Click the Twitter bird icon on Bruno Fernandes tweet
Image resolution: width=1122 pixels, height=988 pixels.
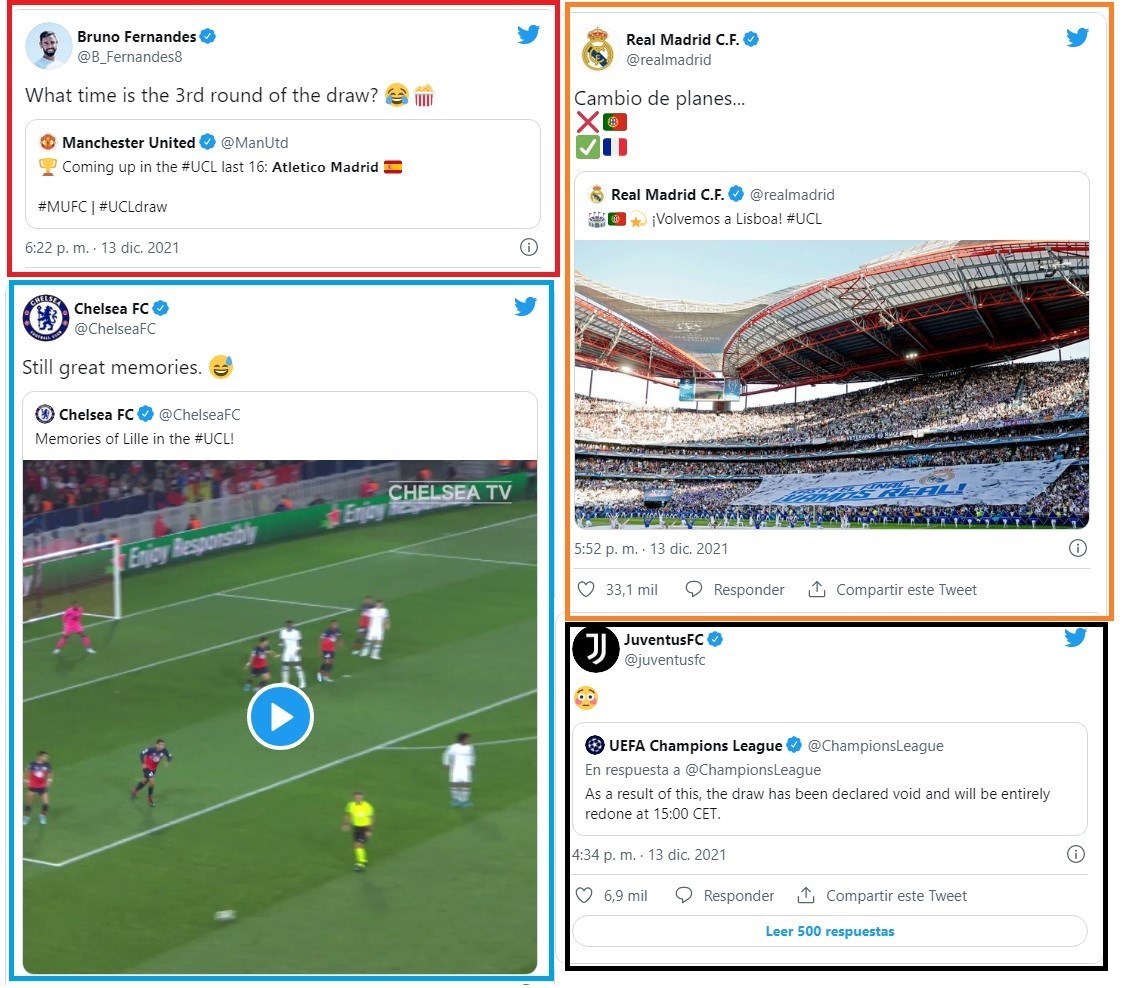(528, 34)
